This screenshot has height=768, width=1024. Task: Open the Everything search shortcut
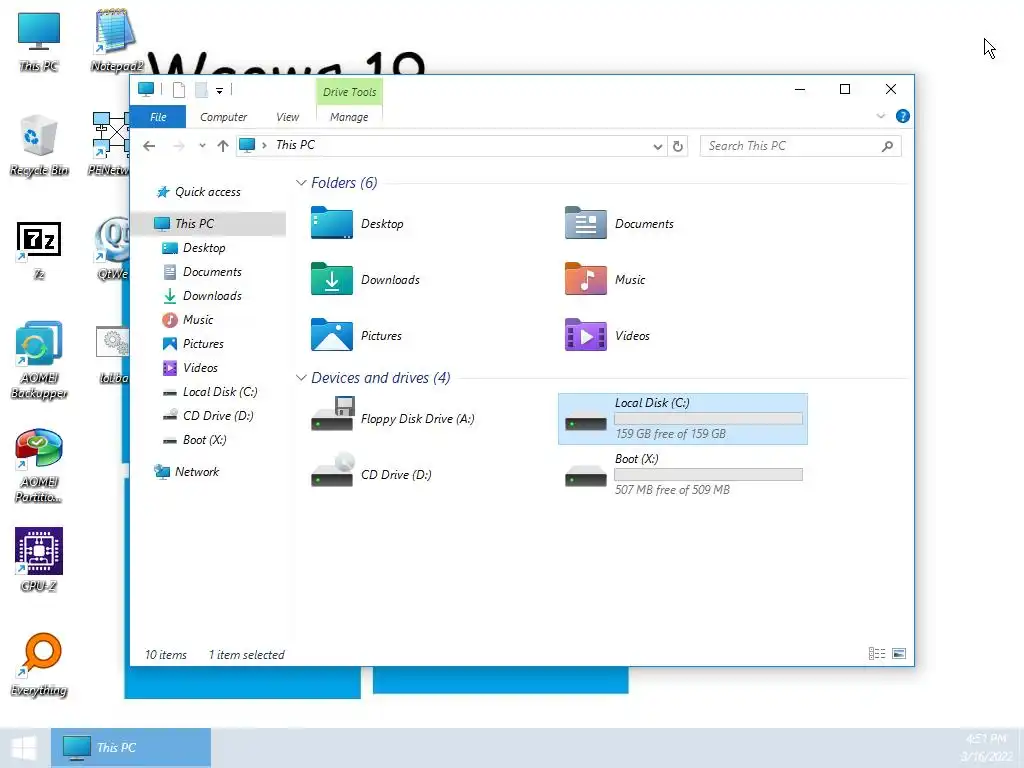point(39,665)
